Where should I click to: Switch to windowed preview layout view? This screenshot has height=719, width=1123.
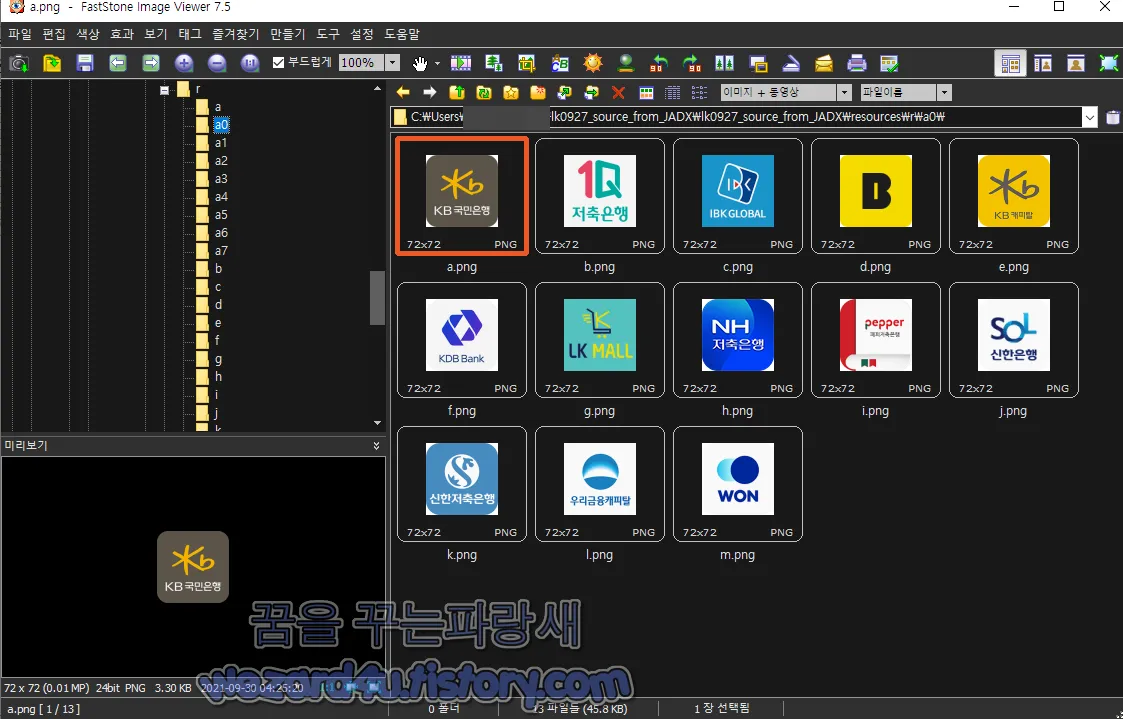point(1043,64)
